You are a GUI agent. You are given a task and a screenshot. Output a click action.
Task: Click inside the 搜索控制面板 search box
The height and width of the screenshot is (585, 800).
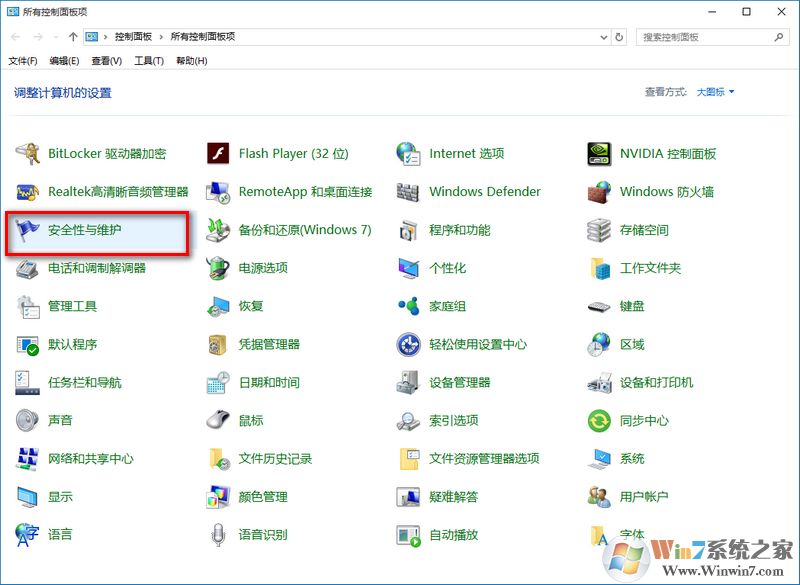pyautogui.click(x=700, y=37)
